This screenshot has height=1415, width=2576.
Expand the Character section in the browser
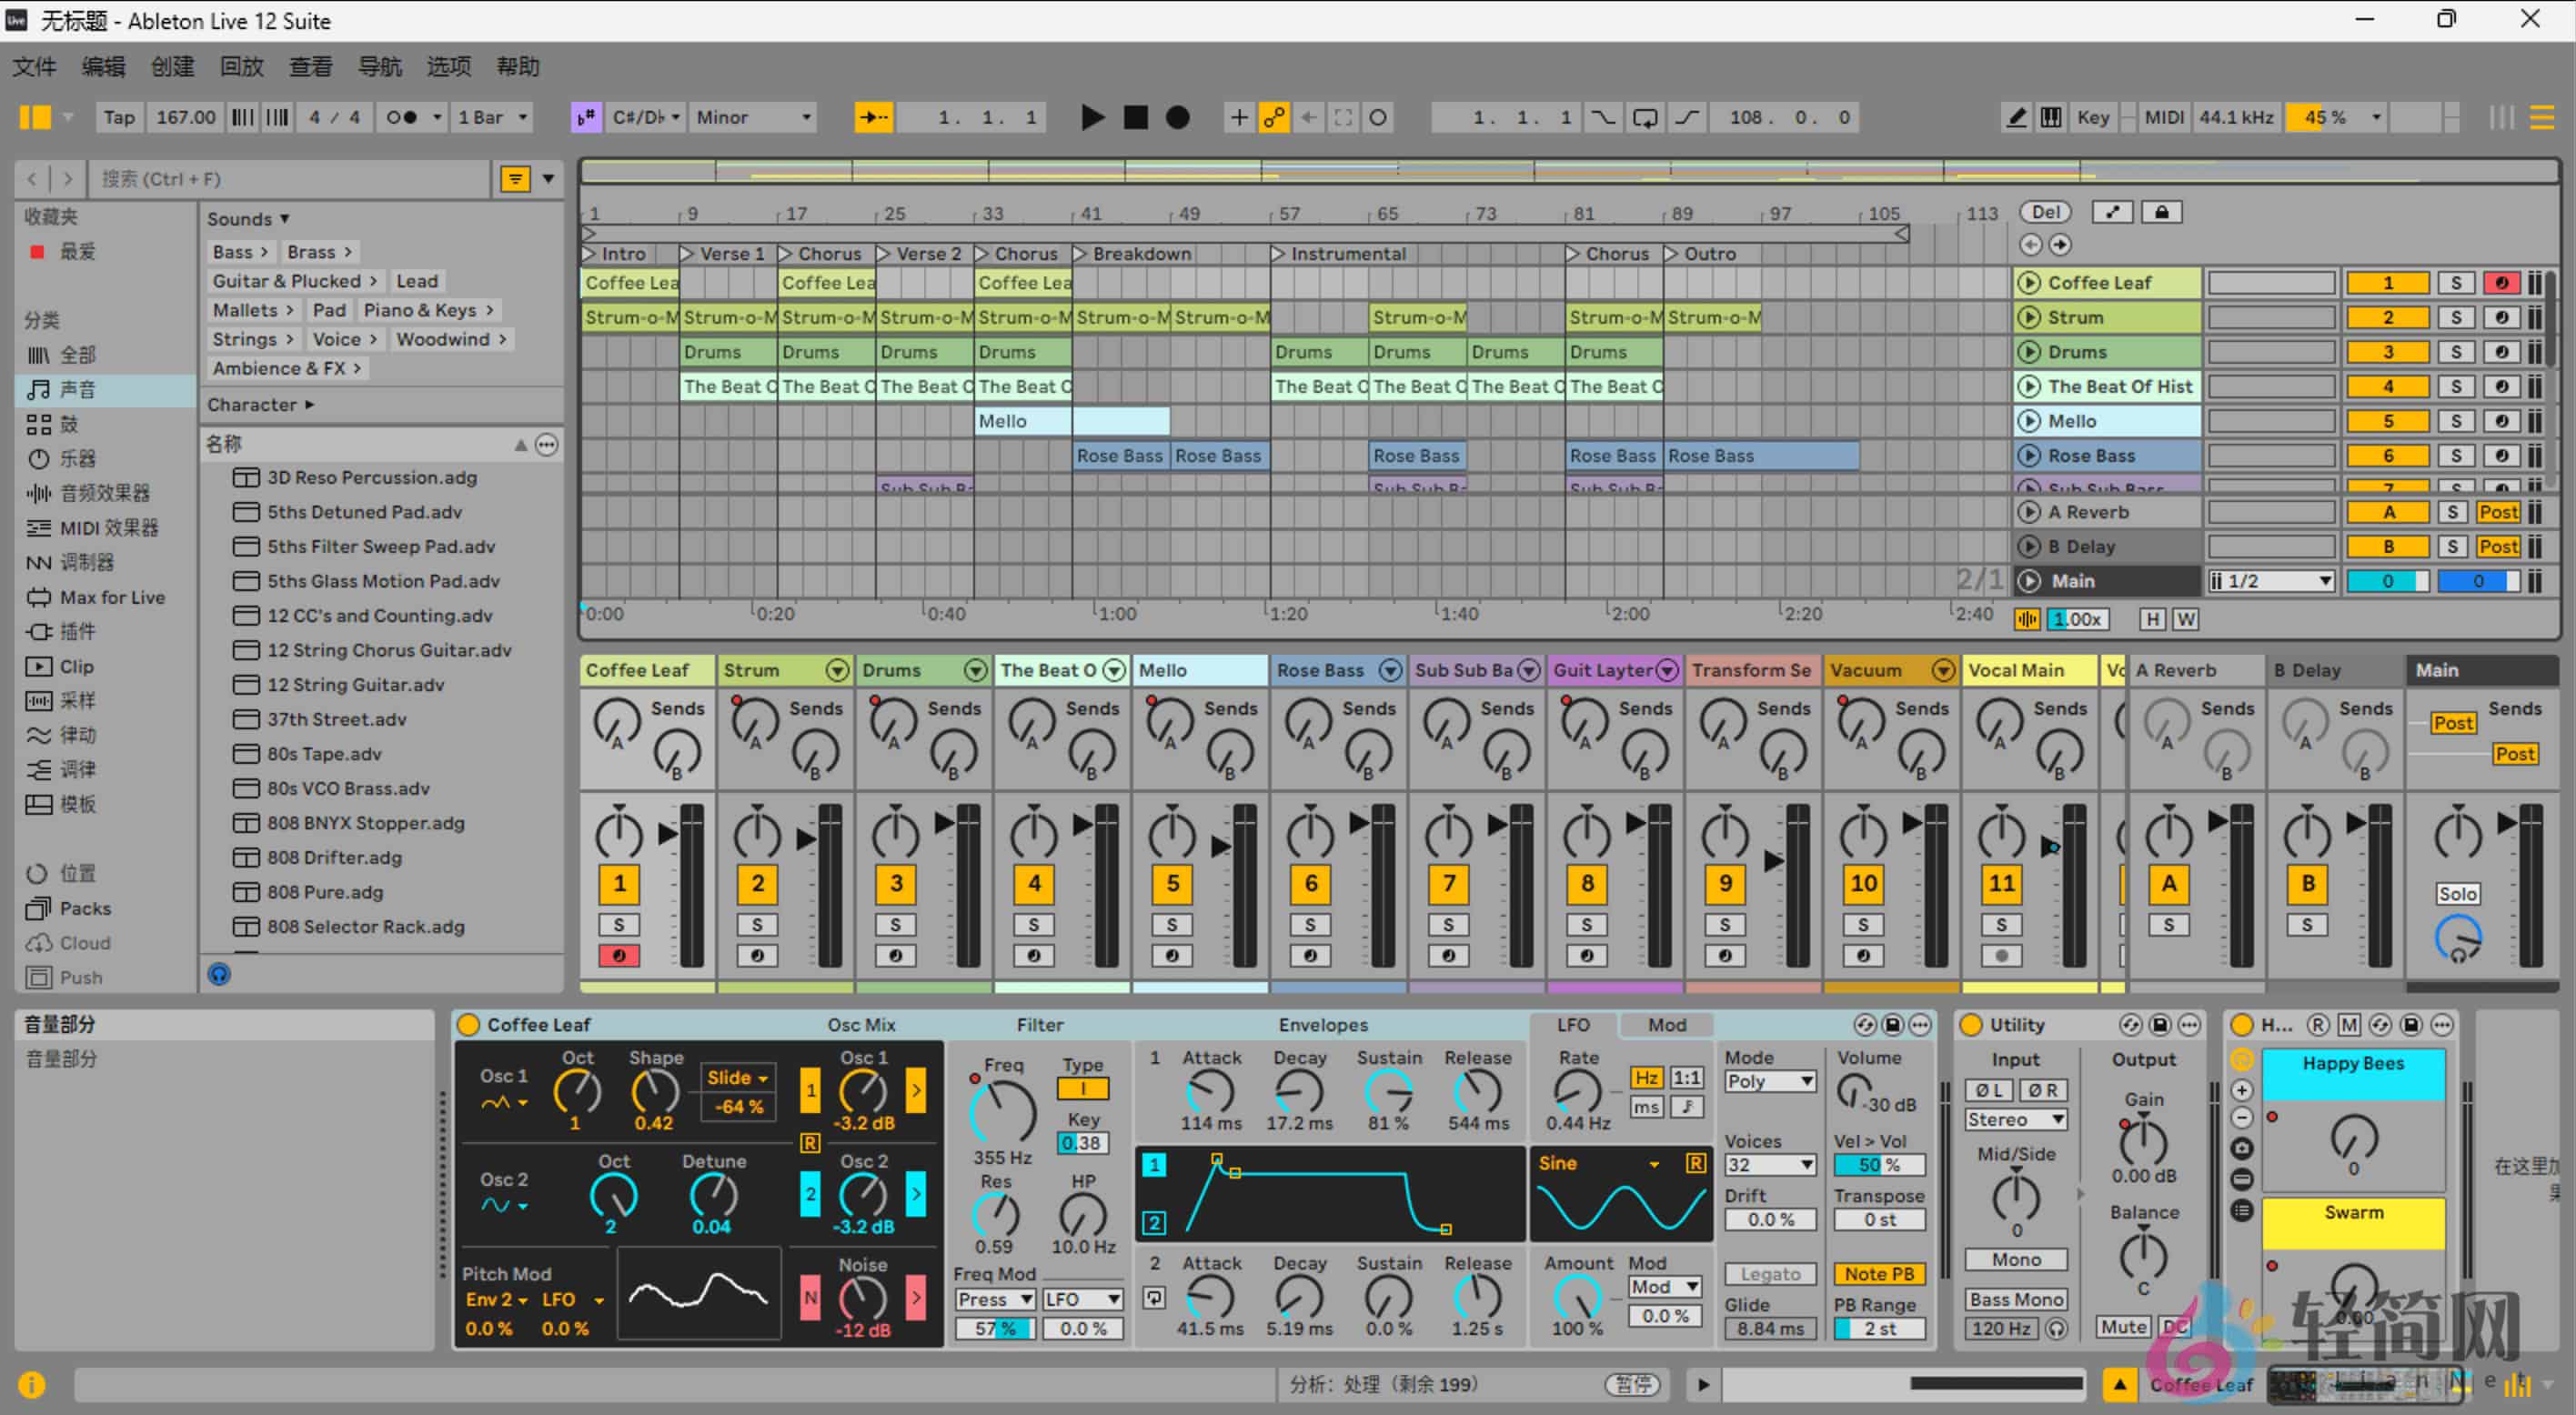pos(260,404)
